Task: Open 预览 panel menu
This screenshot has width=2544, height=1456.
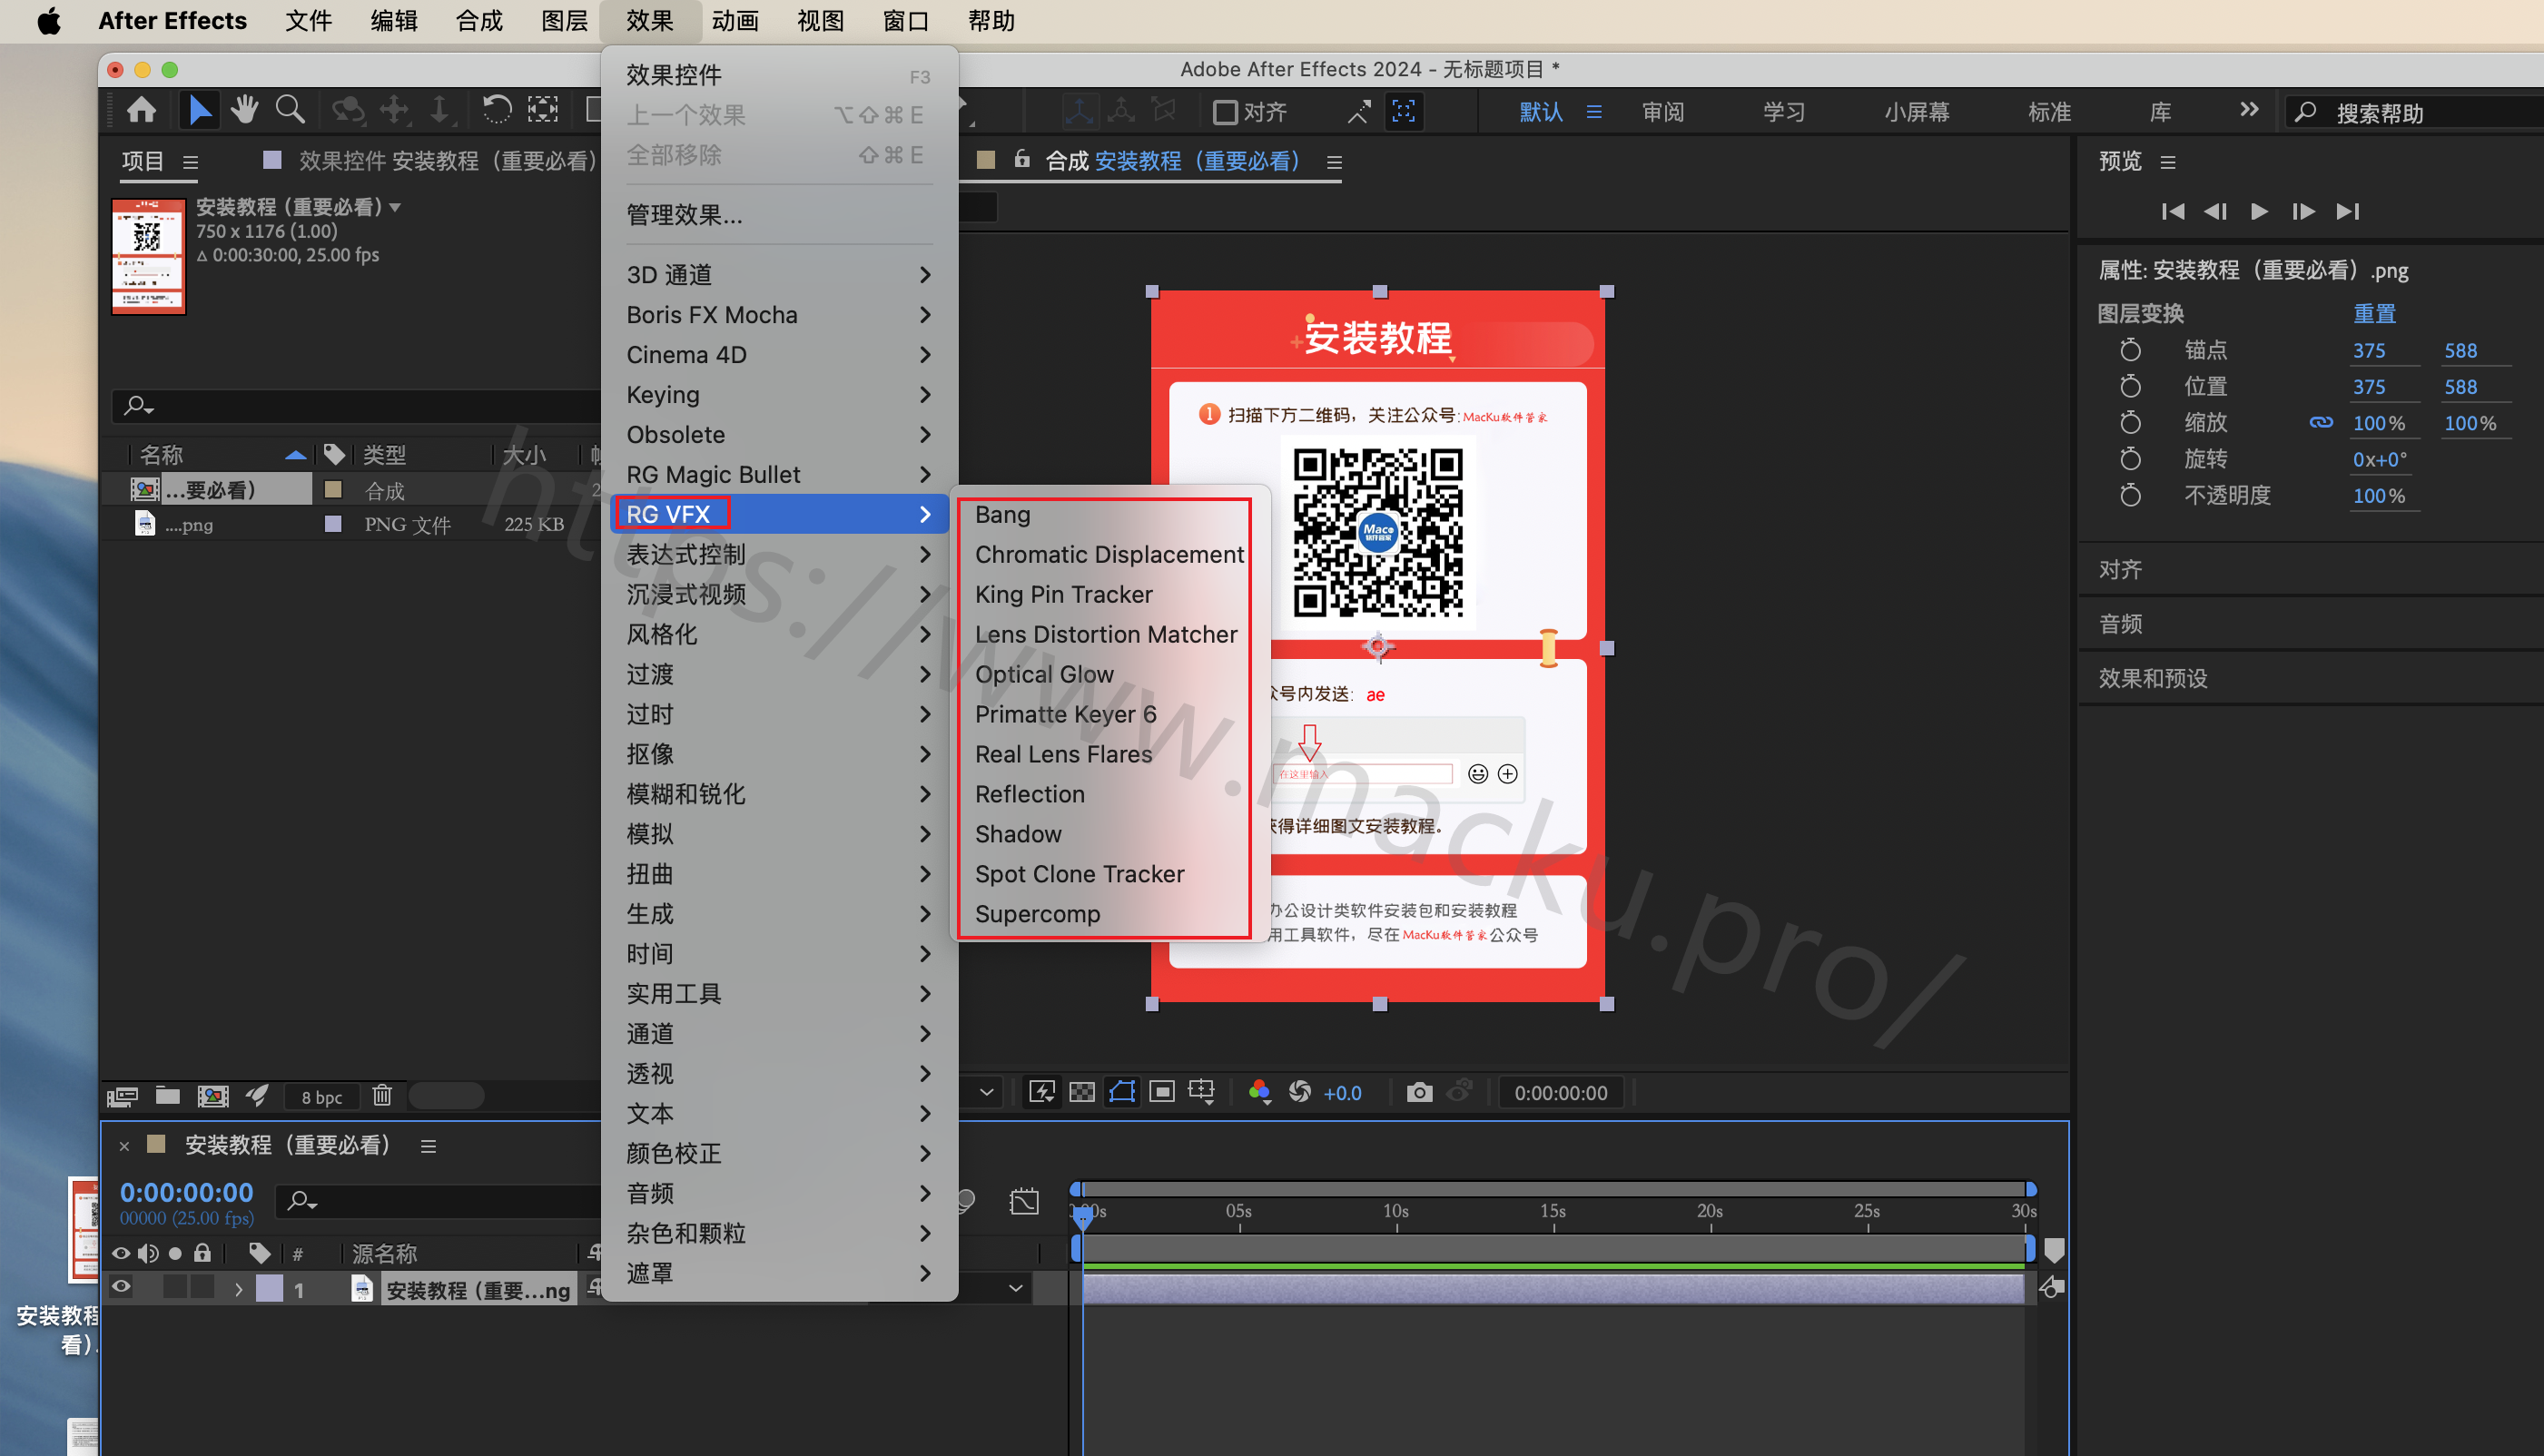Action: click(x=2168, y=162)
